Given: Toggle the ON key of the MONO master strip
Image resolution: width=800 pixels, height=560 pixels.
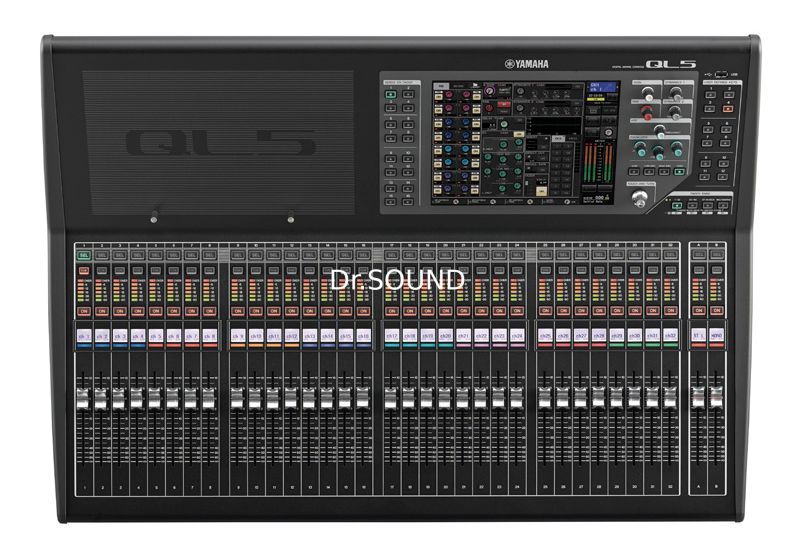Looking at the screenshot, I should point(716,310).
